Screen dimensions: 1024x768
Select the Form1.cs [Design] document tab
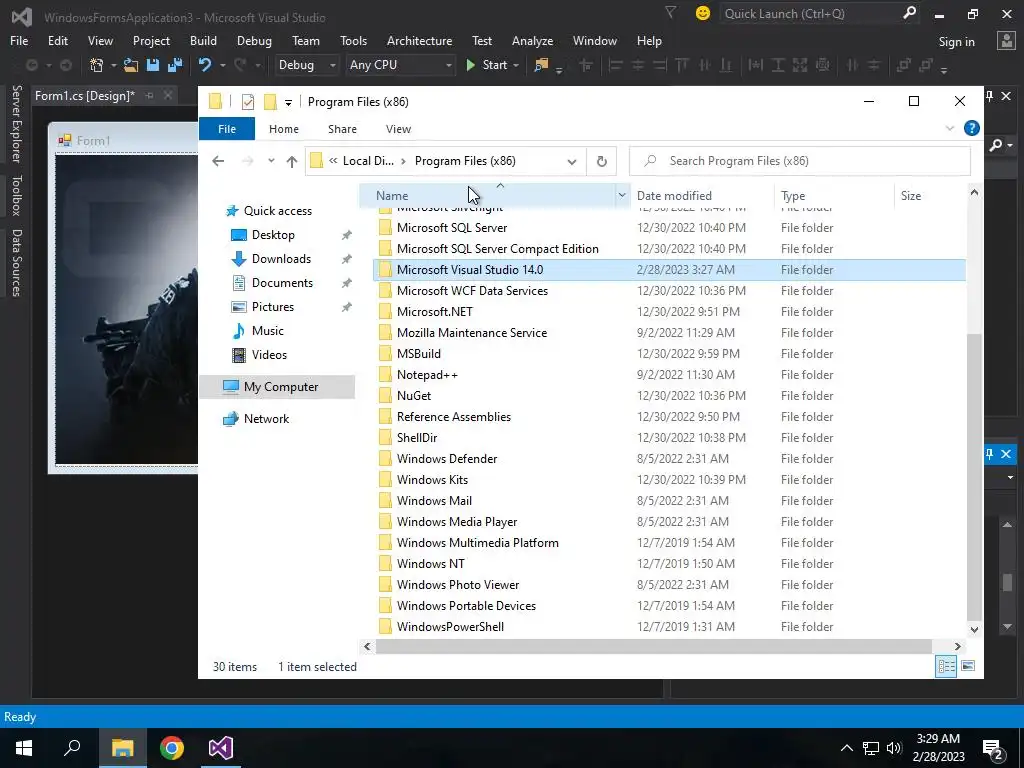pyautogui.click(x=85, y=96)
